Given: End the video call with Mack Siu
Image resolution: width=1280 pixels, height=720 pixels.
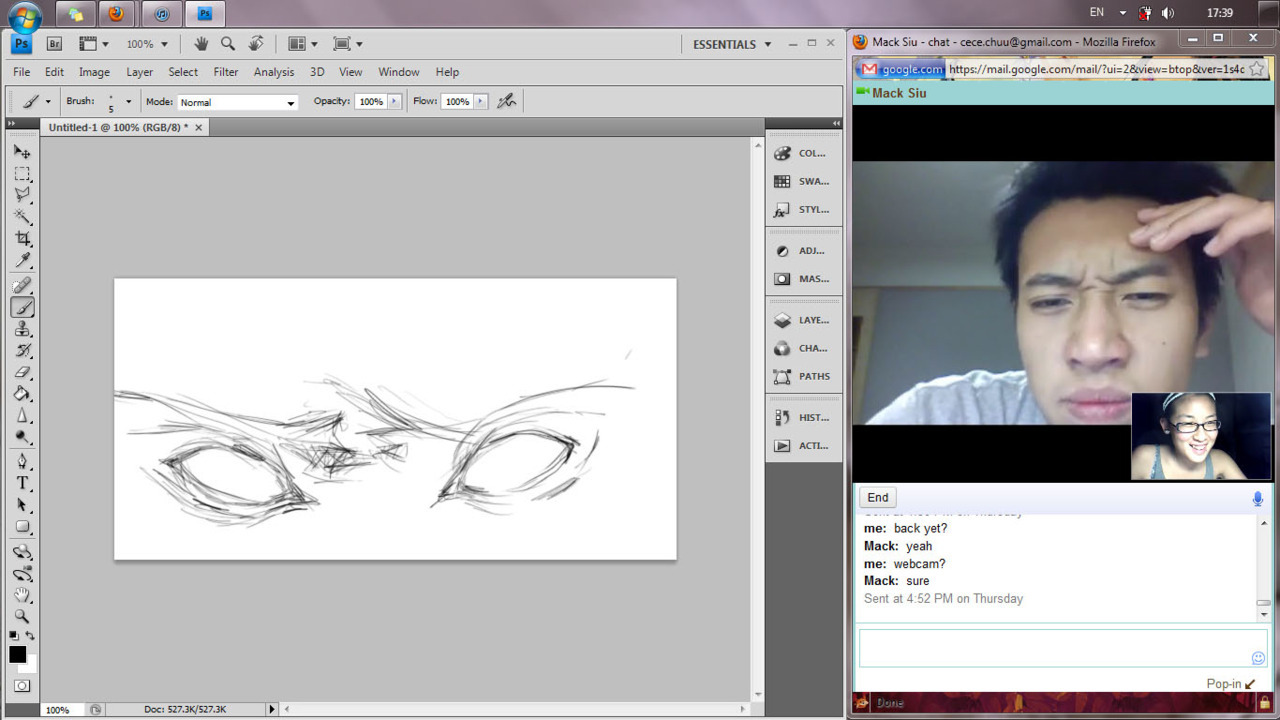Looking at the screenshot, I should pos(878,498).
